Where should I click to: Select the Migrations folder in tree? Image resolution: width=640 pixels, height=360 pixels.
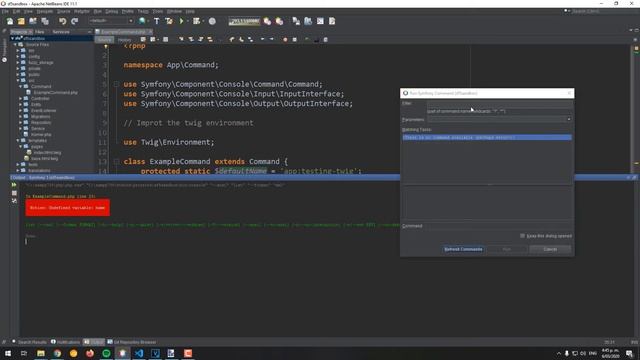[40, 117]
